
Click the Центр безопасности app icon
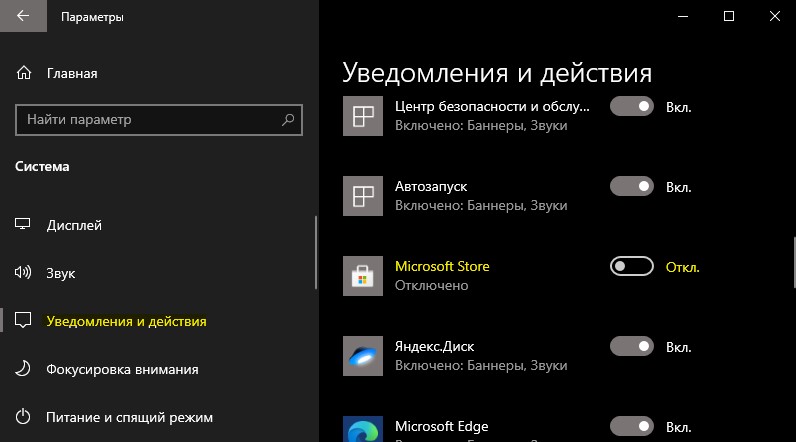tap(363, 116)
